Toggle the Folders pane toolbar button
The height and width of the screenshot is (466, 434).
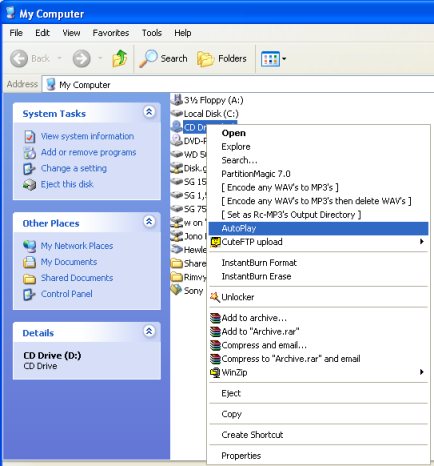pyautogui.click(x=222, y=59)
